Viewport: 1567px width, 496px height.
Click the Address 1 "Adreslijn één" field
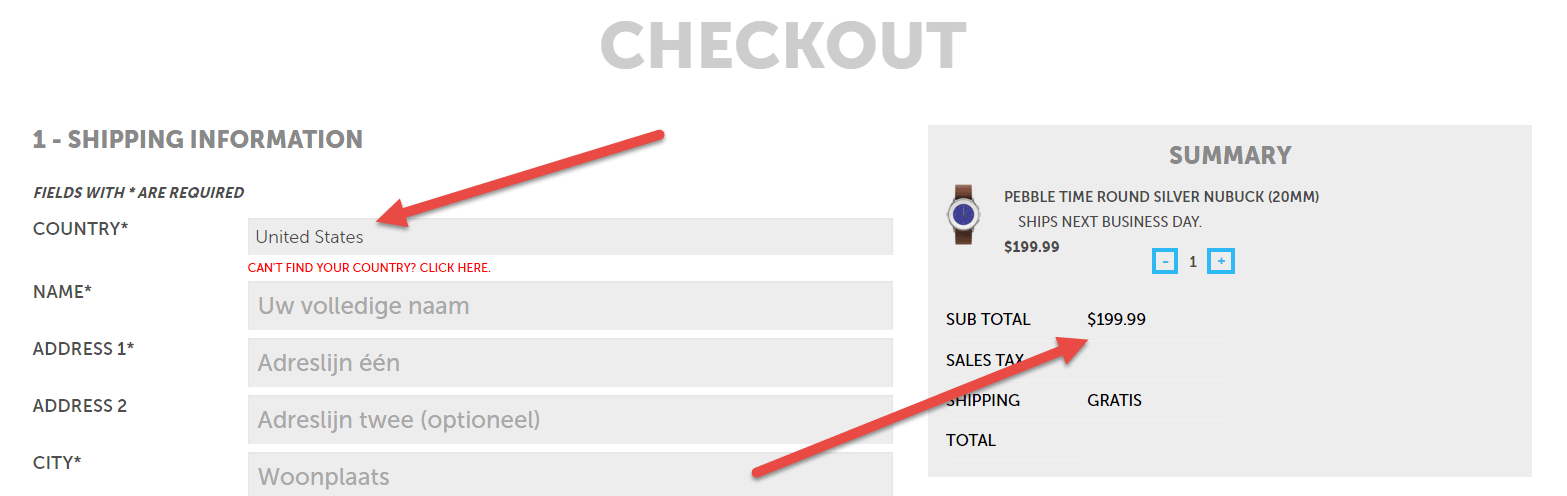570,362
